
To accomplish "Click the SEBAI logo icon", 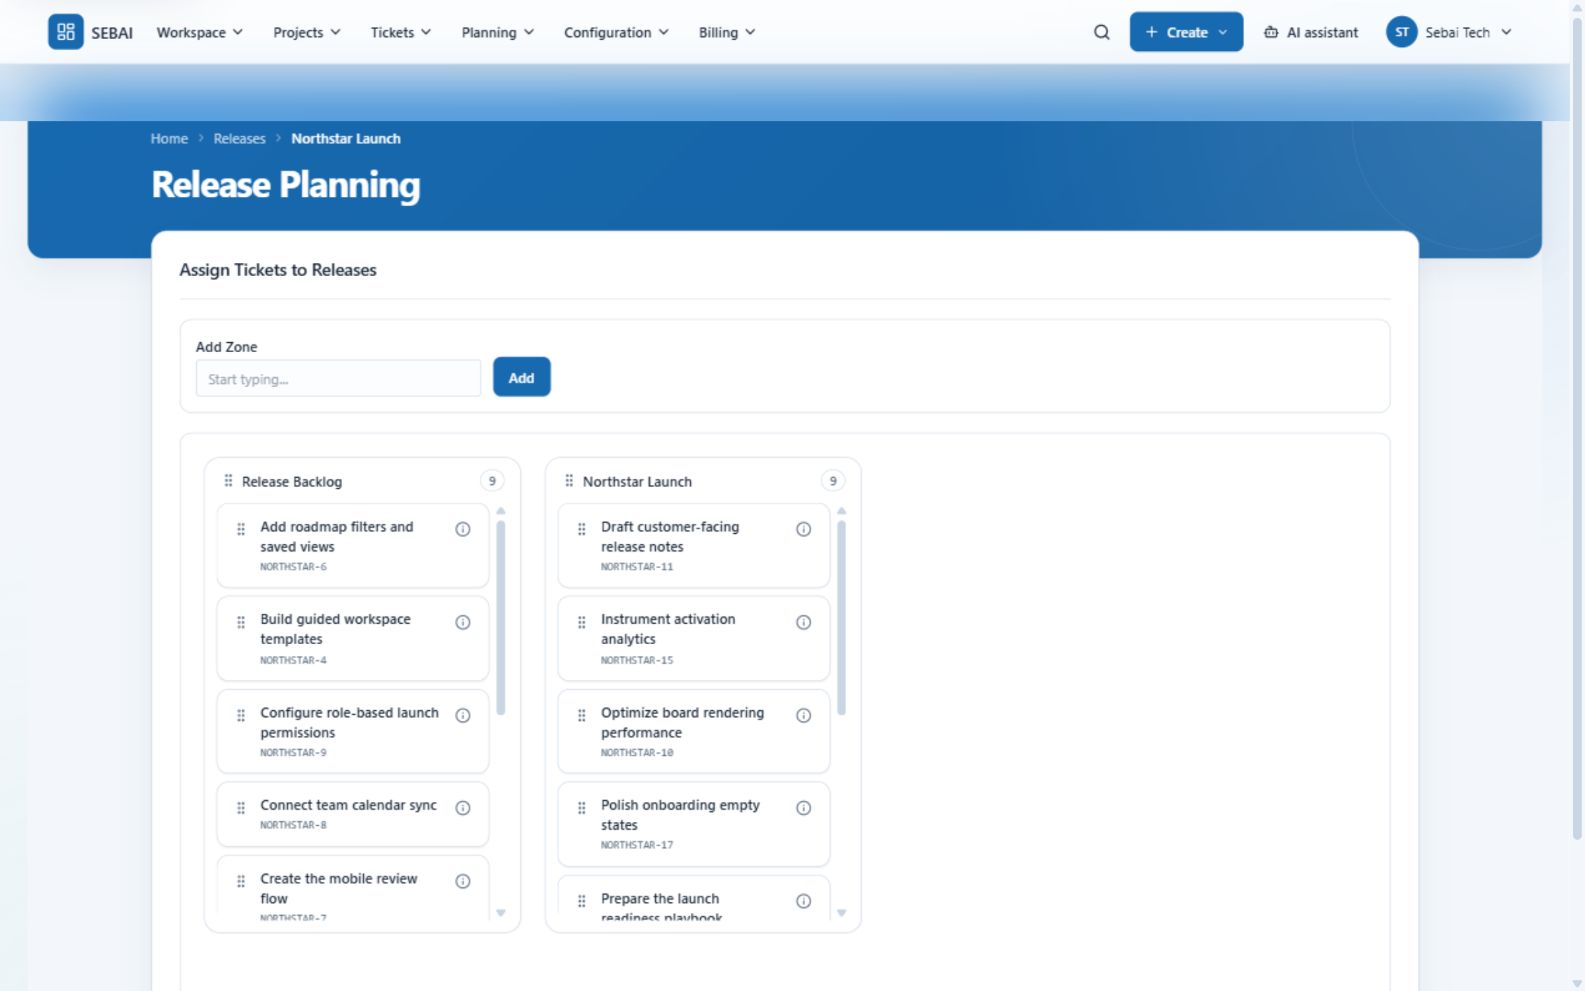I will click(x=66, y=32).
